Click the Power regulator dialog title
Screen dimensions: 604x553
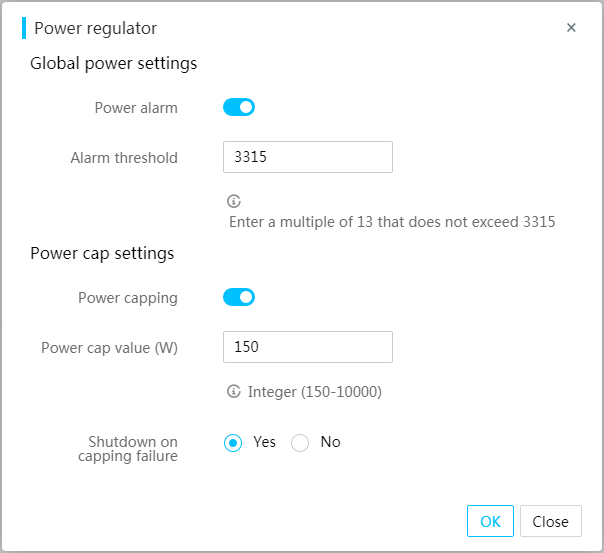click(96, 28)
